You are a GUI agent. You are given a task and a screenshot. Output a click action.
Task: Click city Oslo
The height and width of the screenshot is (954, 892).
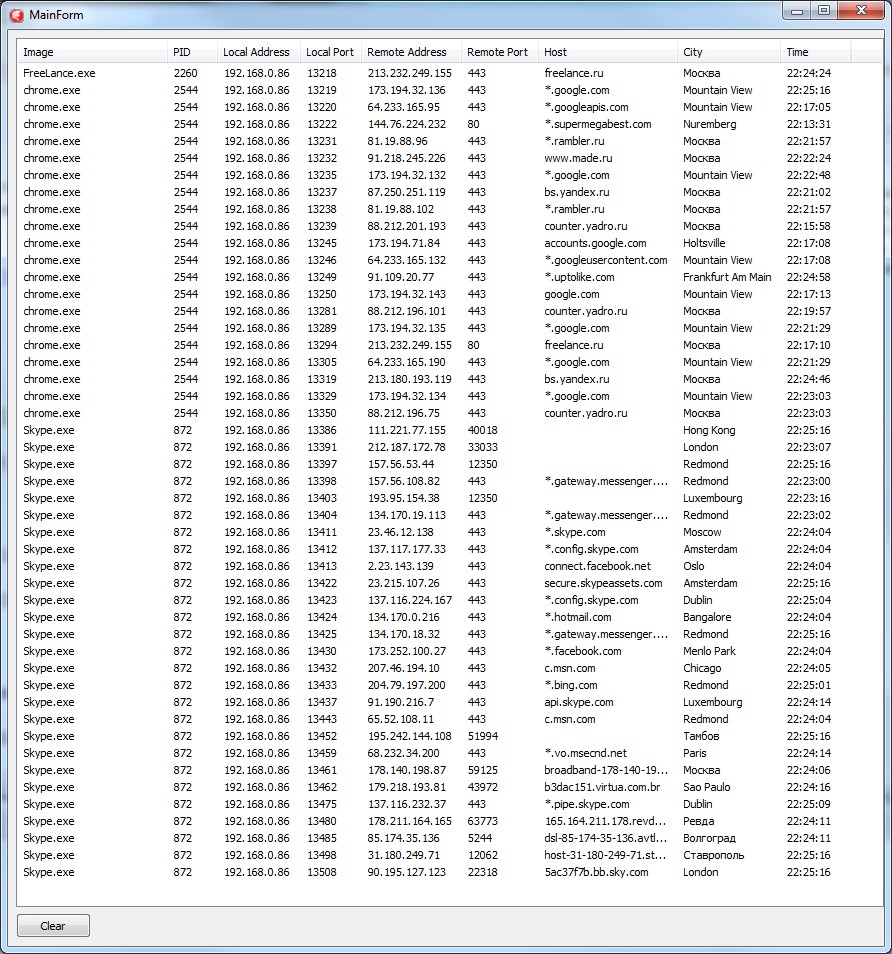tap(694, 567)
